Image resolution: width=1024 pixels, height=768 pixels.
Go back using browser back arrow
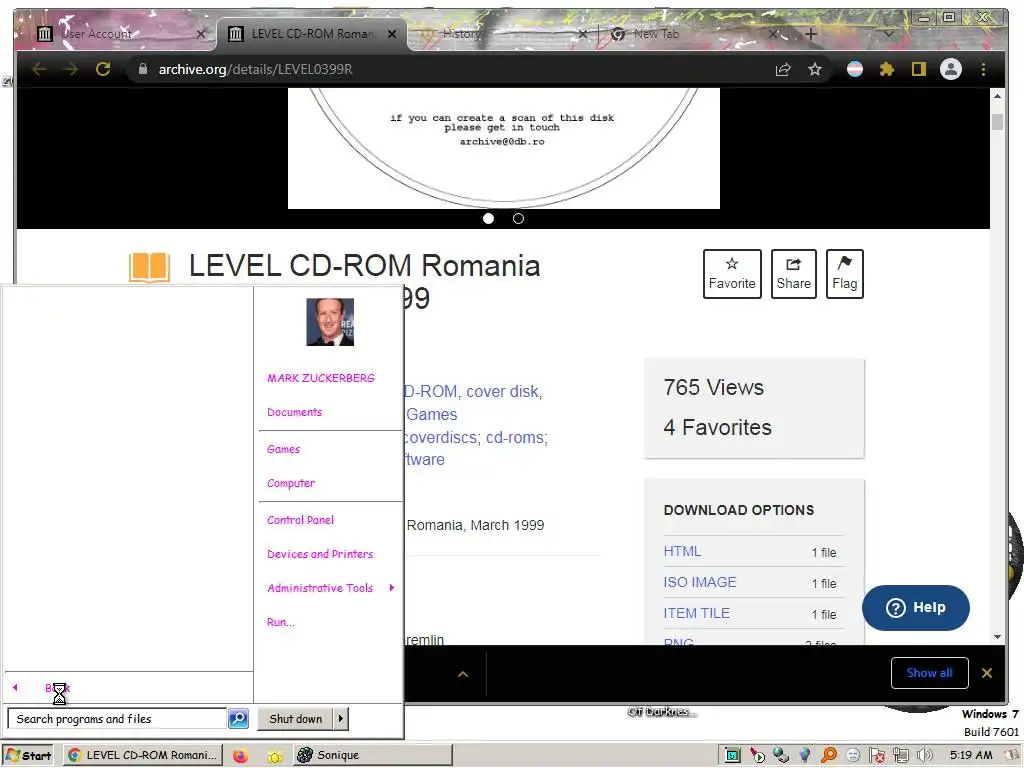(x=39, y=69)
